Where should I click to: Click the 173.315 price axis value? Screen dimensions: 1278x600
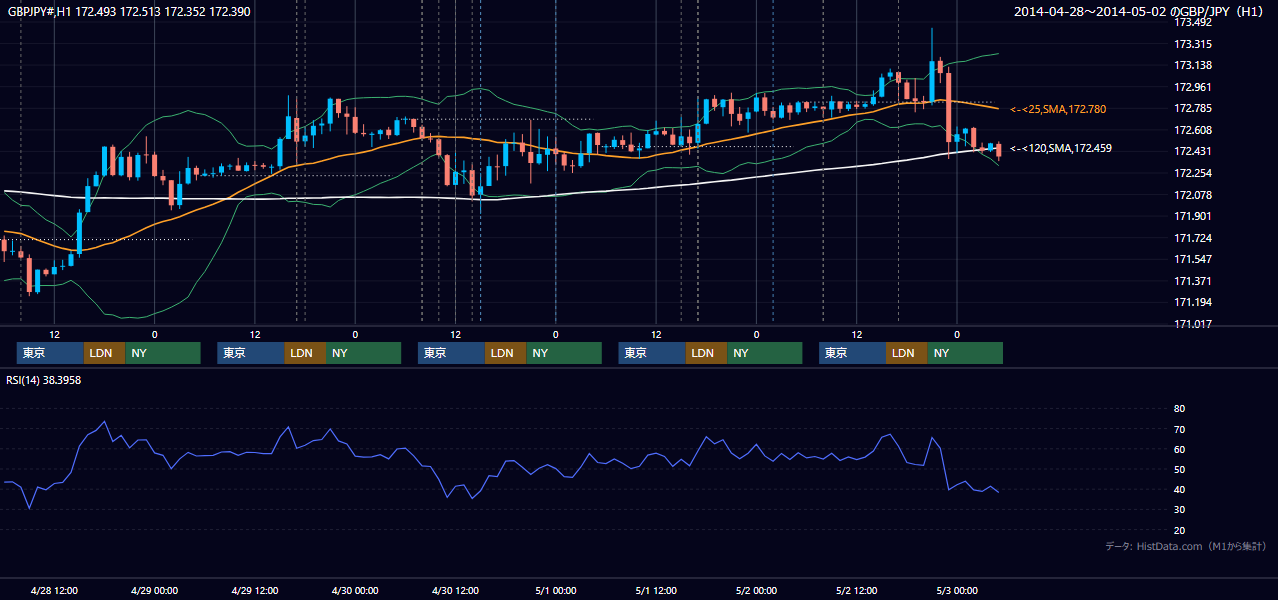tap(1192, 44)
